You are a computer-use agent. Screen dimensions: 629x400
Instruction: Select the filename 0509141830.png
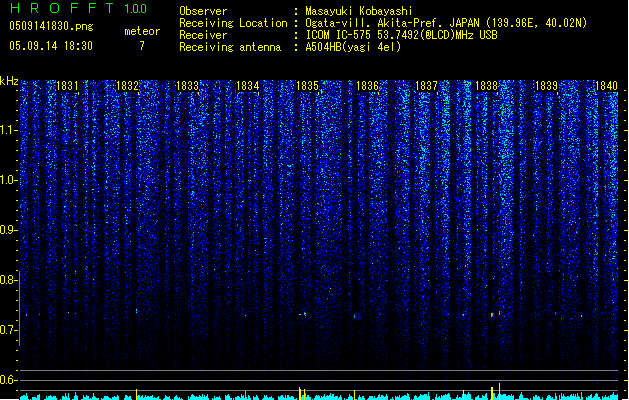pyautogui.click(x=51, y=26)
